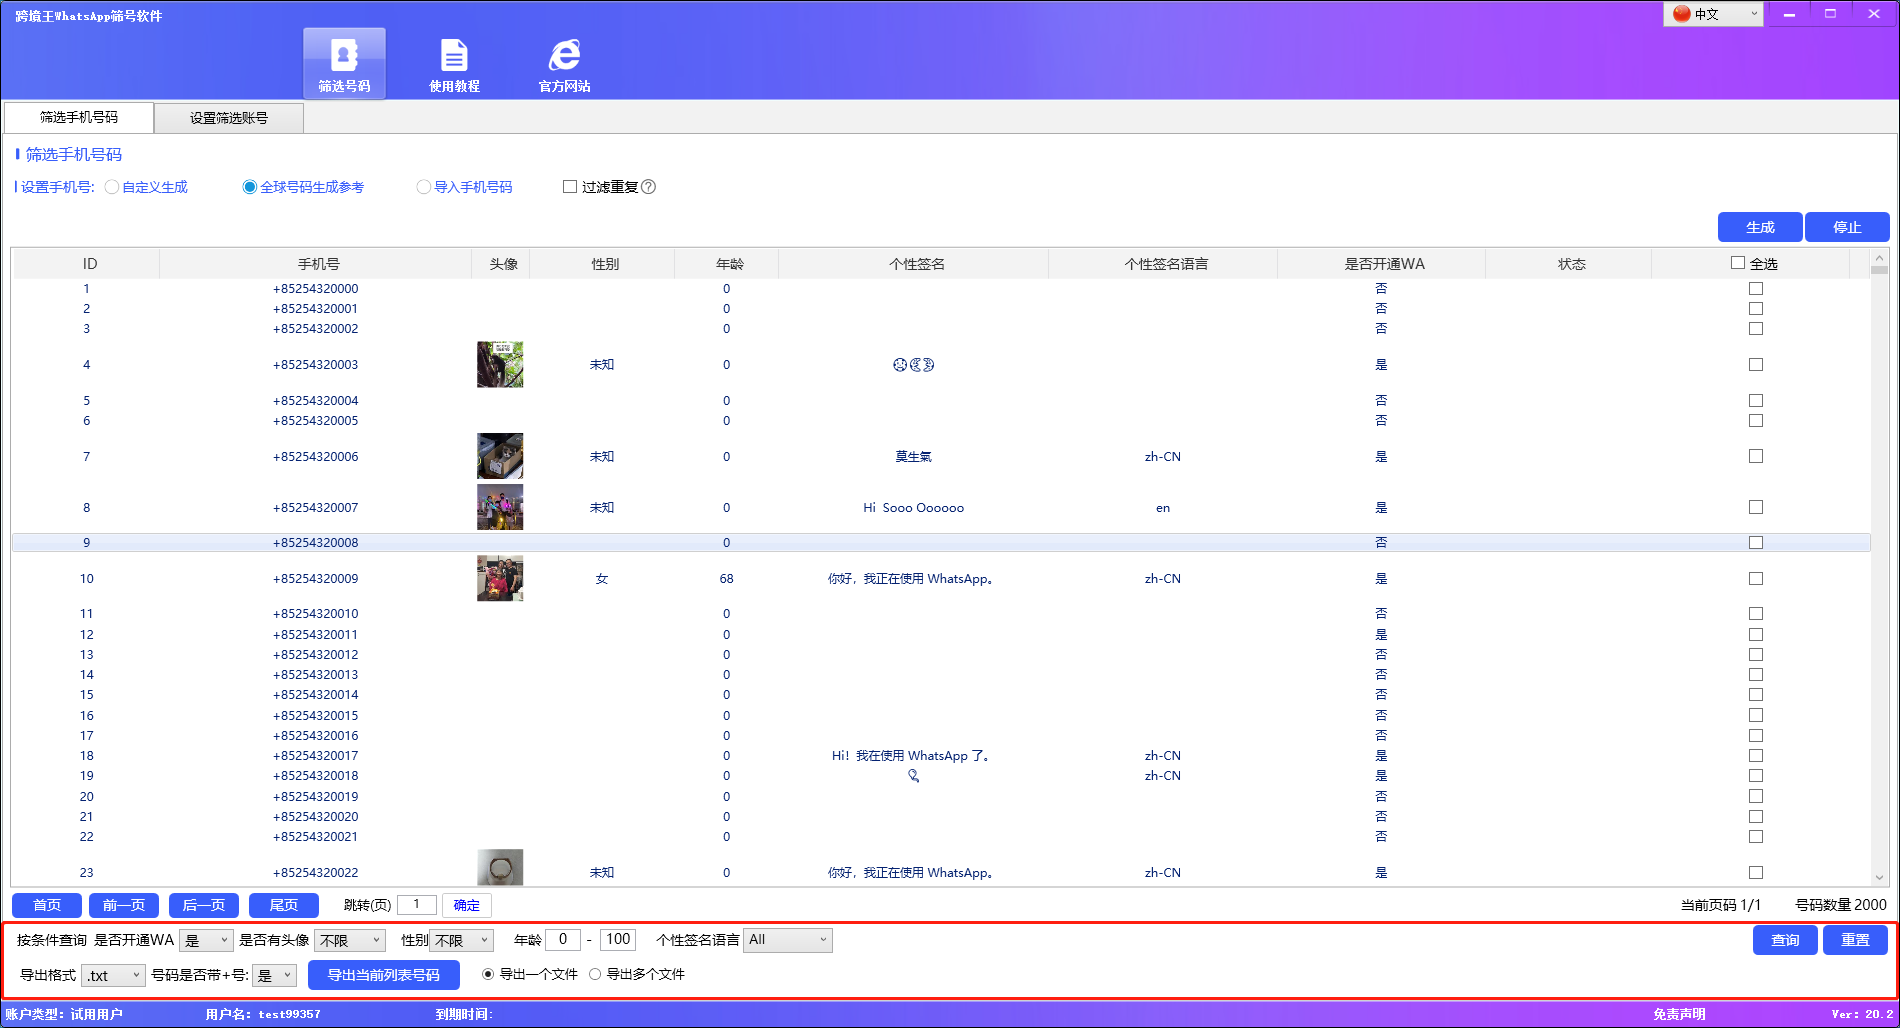This screenshot has height=1028, width=1900.
Task: Type in the 跳转(页) page field
Action: tap(416, 904)
